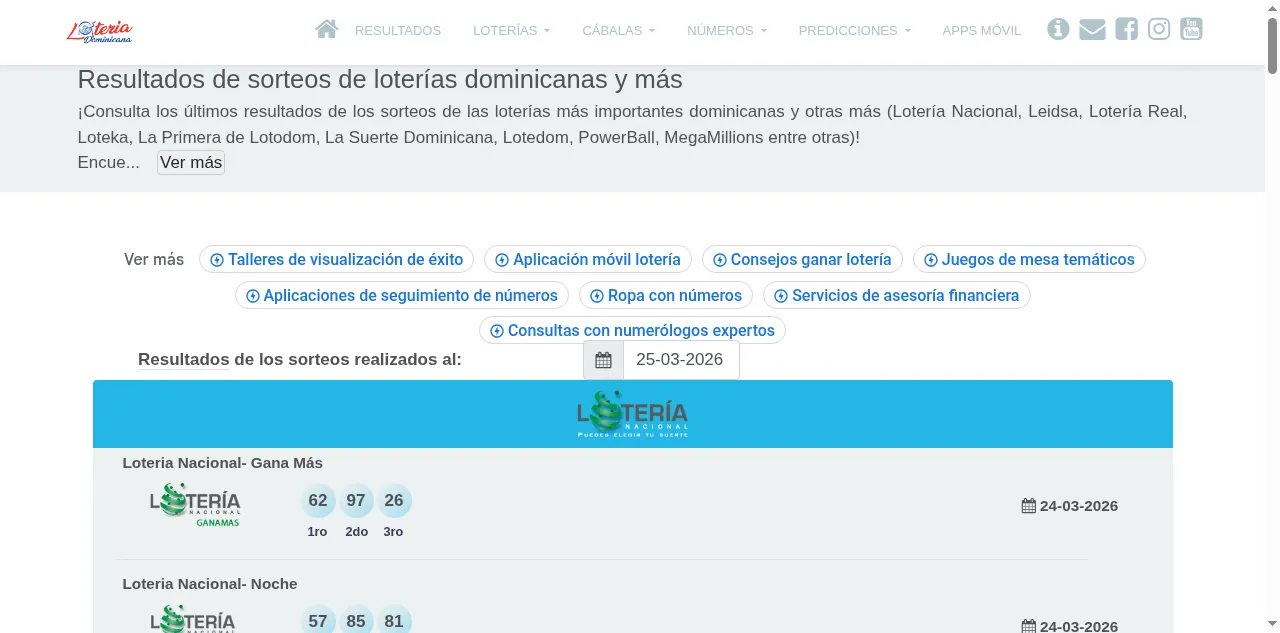The width and height of the screenshot is (1280, 633).
Task: Go to the home page via house icon
Action: coord(326,29)
